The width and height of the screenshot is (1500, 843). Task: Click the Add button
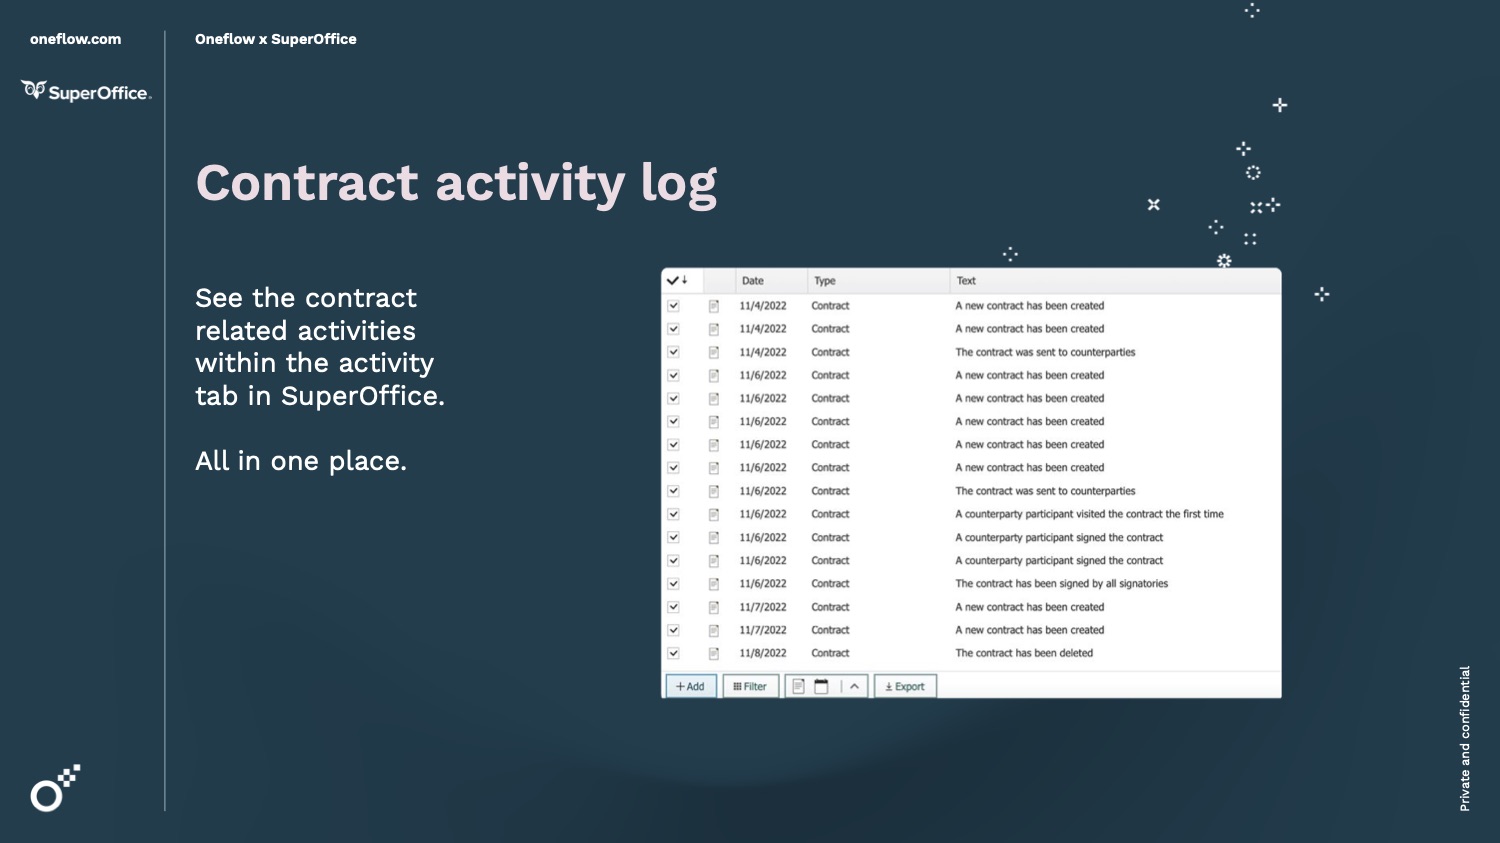(x=691, y=687)
